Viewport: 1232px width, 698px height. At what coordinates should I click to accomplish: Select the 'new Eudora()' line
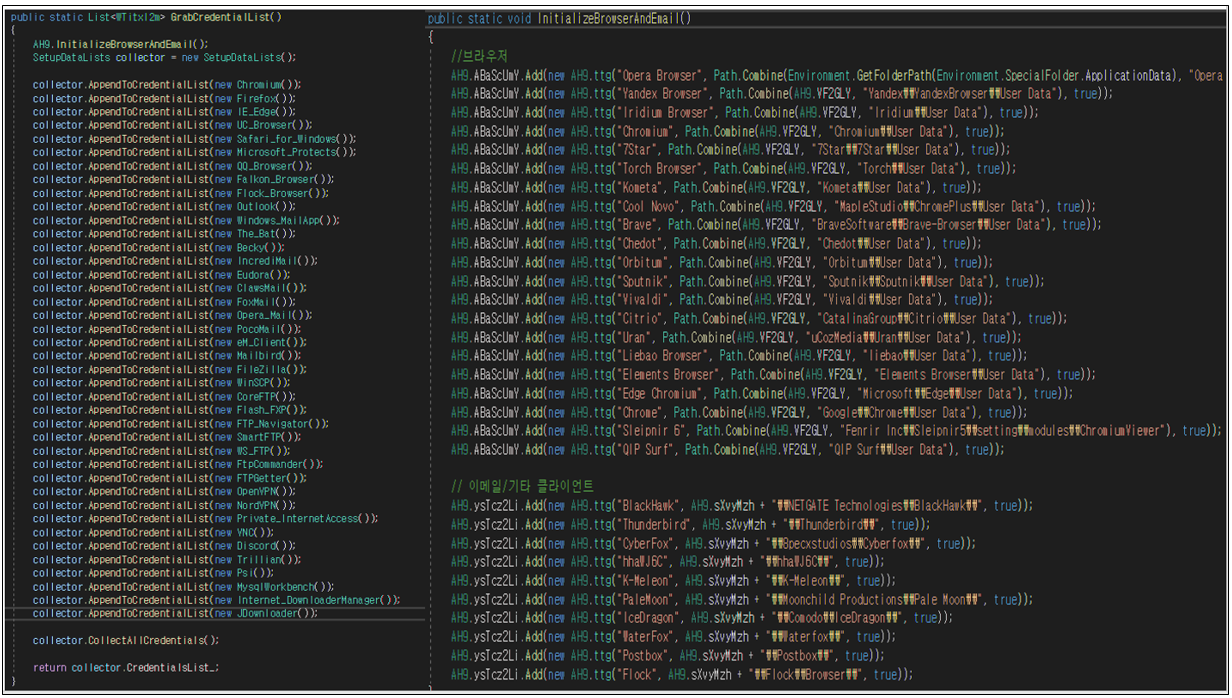[161, 274]
